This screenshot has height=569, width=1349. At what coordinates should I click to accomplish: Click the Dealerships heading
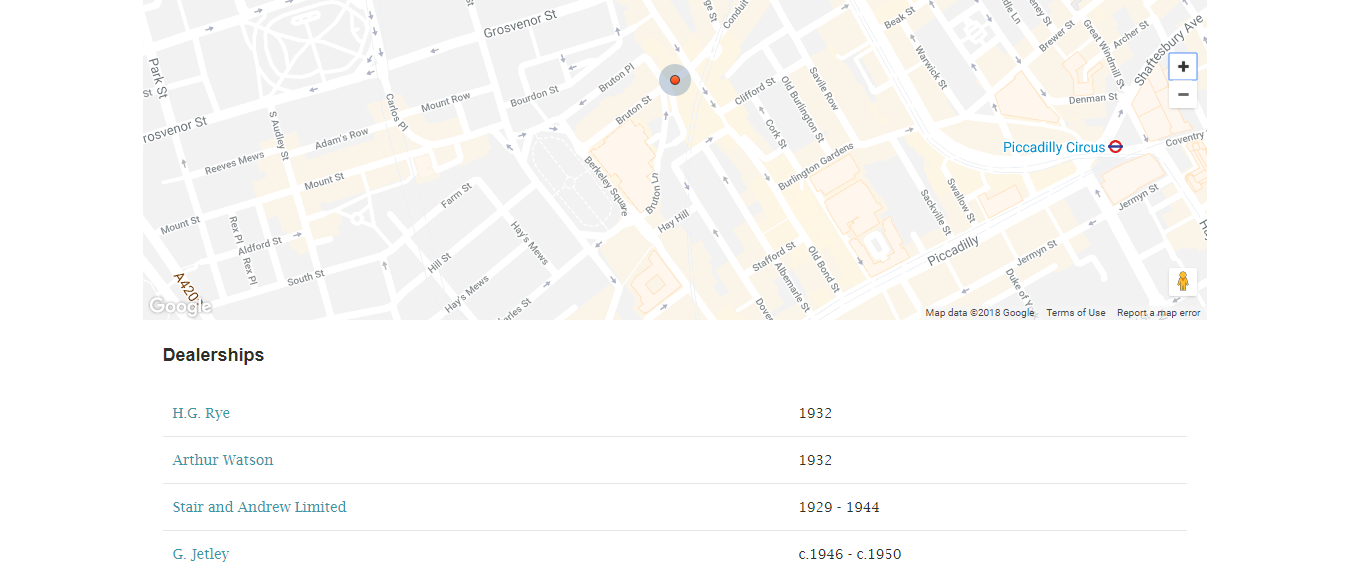pos(213,355)
